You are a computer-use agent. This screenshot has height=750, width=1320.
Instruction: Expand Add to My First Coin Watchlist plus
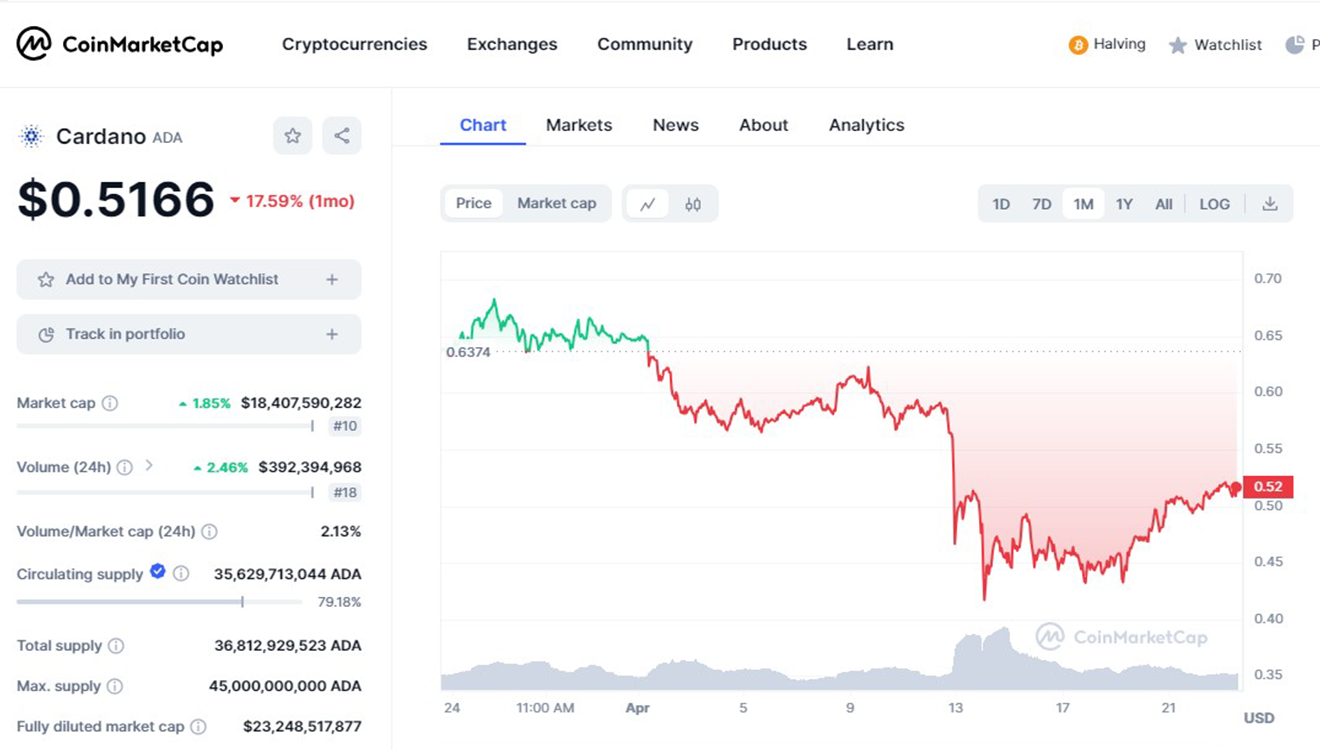[332, 280]
